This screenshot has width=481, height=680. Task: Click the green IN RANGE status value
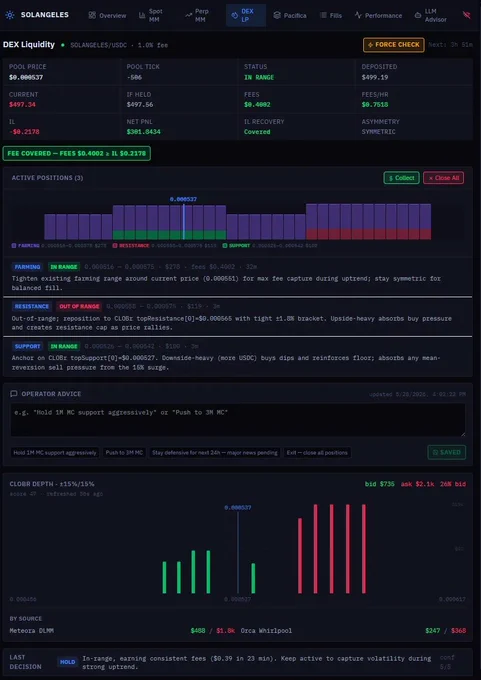[x=259, y=77]
